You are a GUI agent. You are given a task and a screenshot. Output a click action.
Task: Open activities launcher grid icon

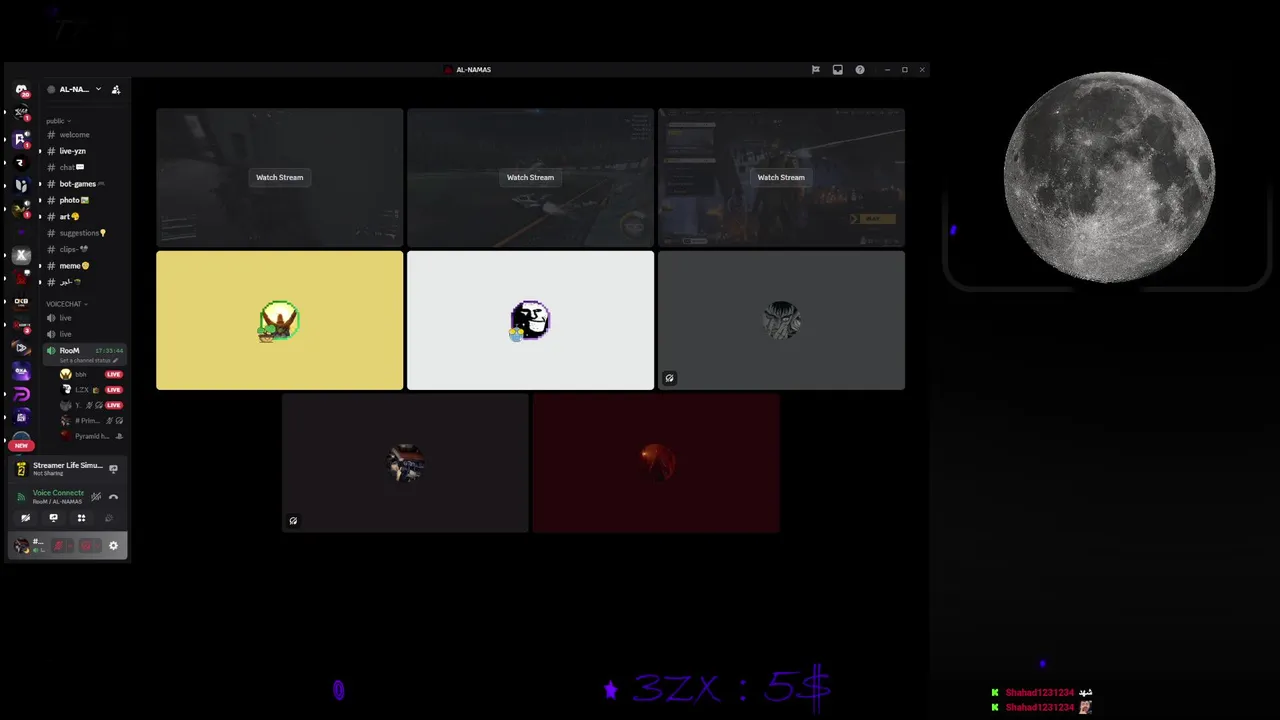[81, 518]
